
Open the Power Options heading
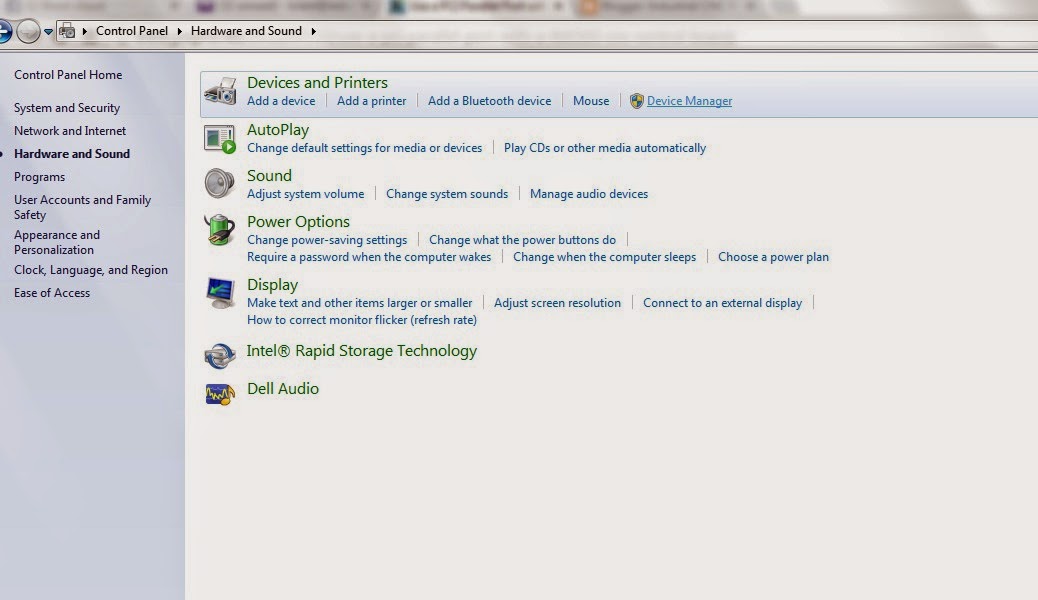299,222
